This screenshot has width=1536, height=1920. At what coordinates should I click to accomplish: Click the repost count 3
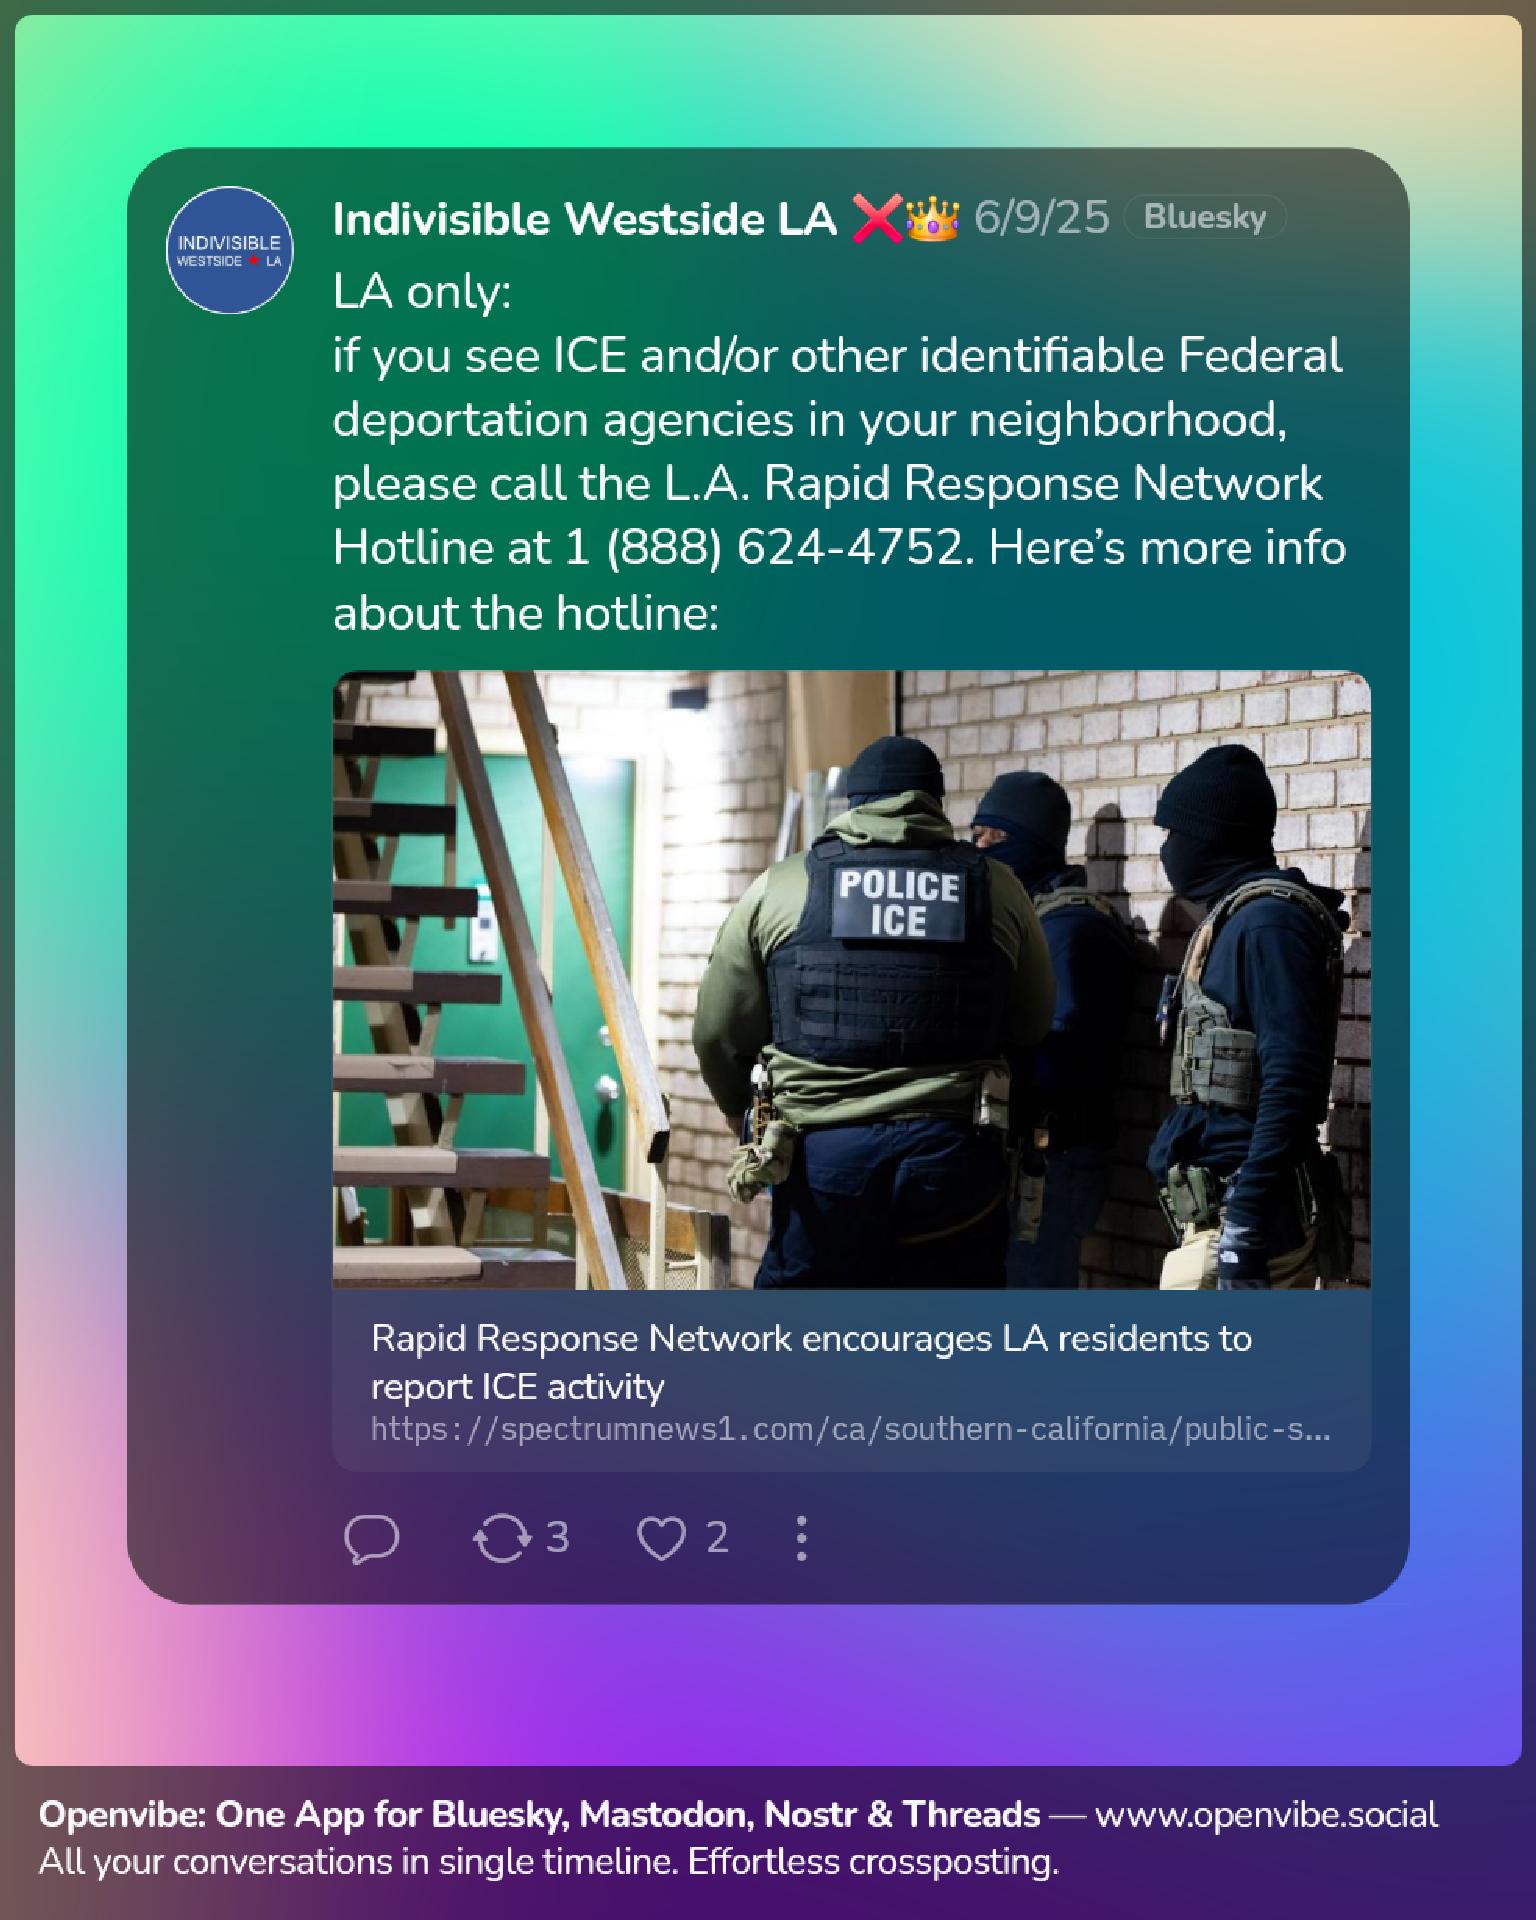click(557, 1537)
